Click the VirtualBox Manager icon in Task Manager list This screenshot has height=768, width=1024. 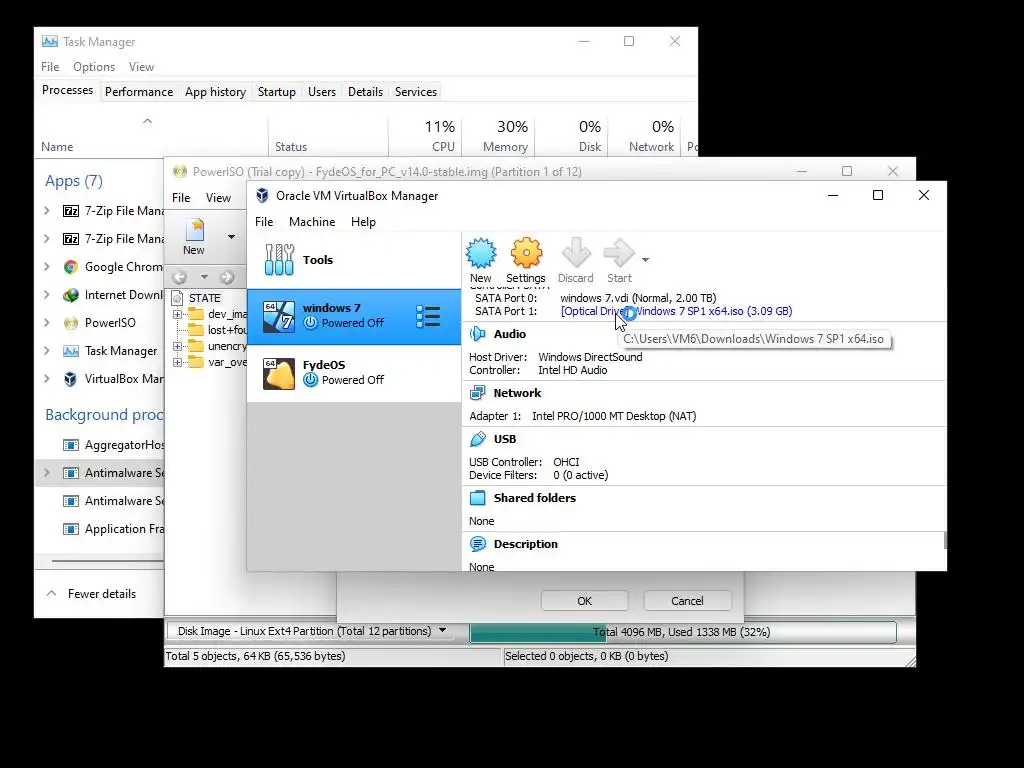pos(71,379)
